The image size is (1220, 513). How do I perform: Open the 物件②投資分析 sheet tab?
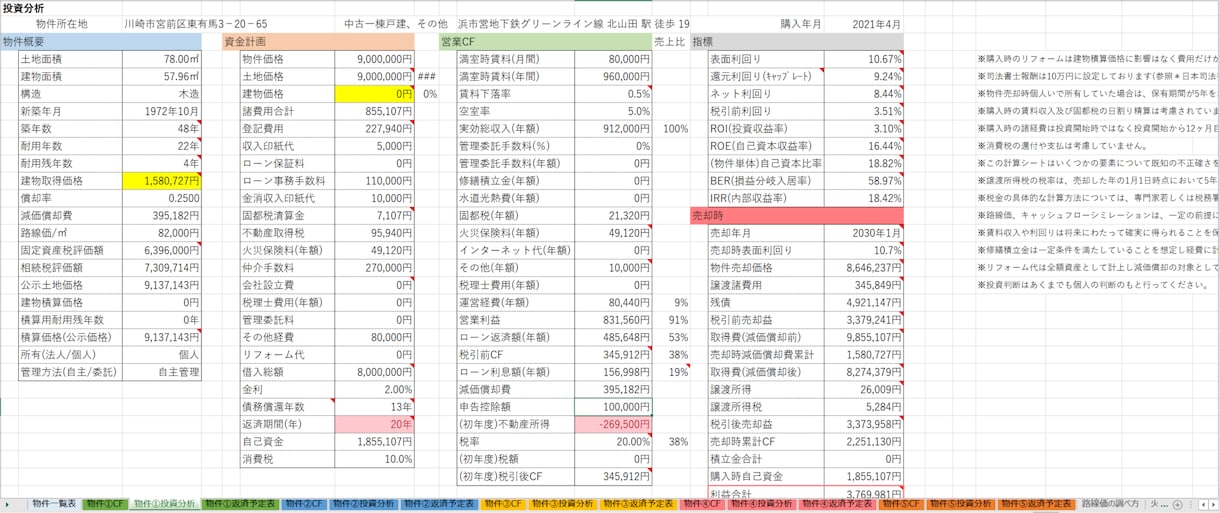tap(362, 504)
